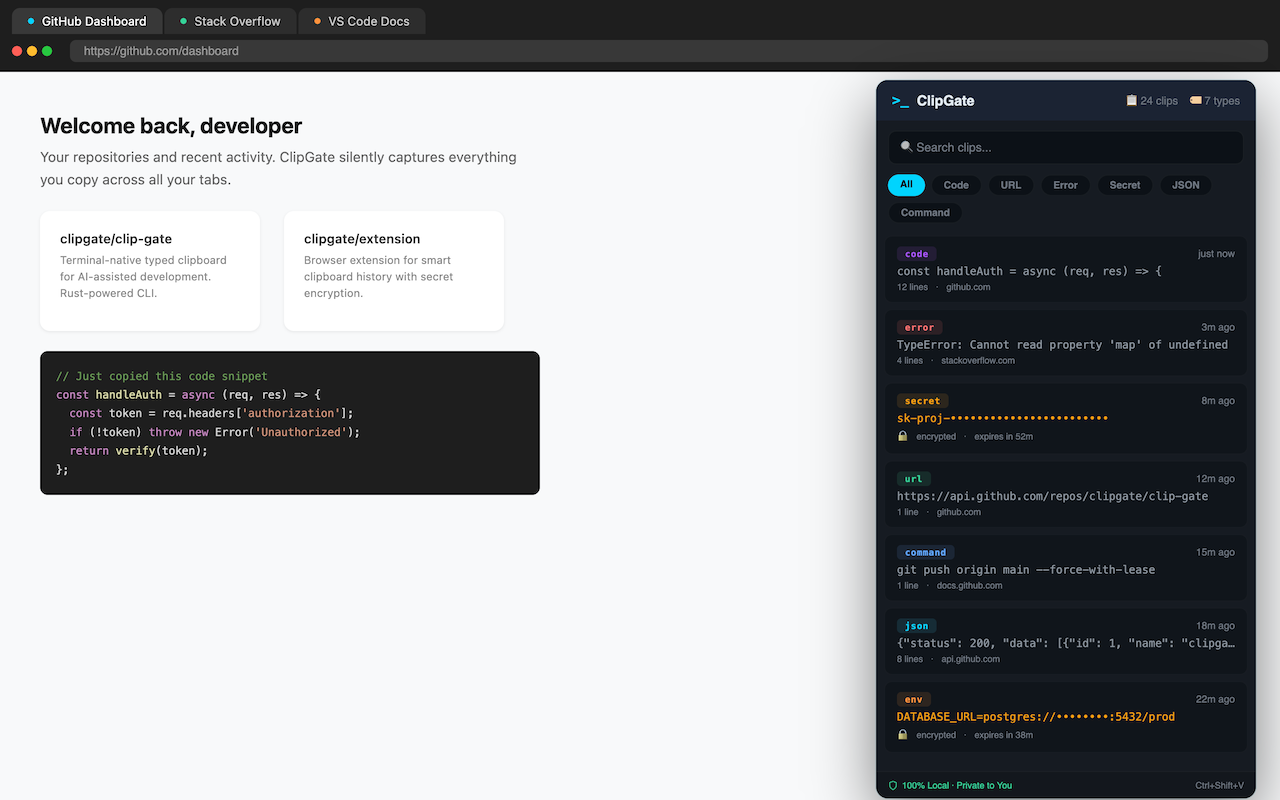Toggle the Code filter chip
This screenshot has height=800, width=1280.
click(x=956, y=184)
